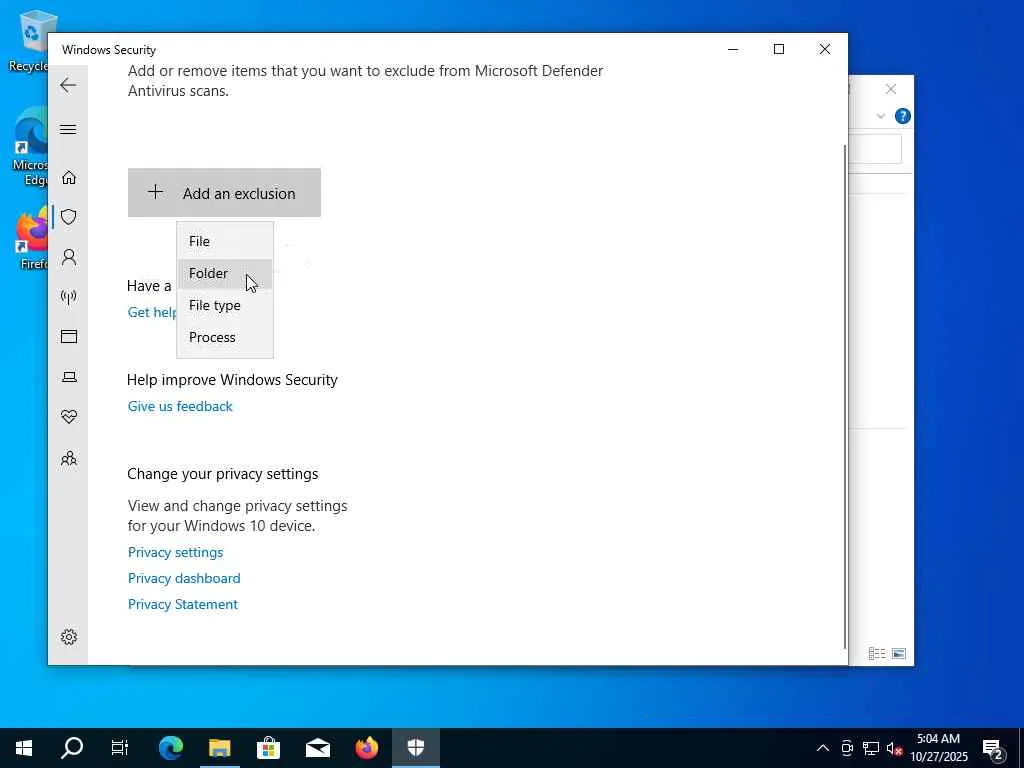Open Task View on the taskbar
The width and height of the screenshot is (1024, 768).
120,748
